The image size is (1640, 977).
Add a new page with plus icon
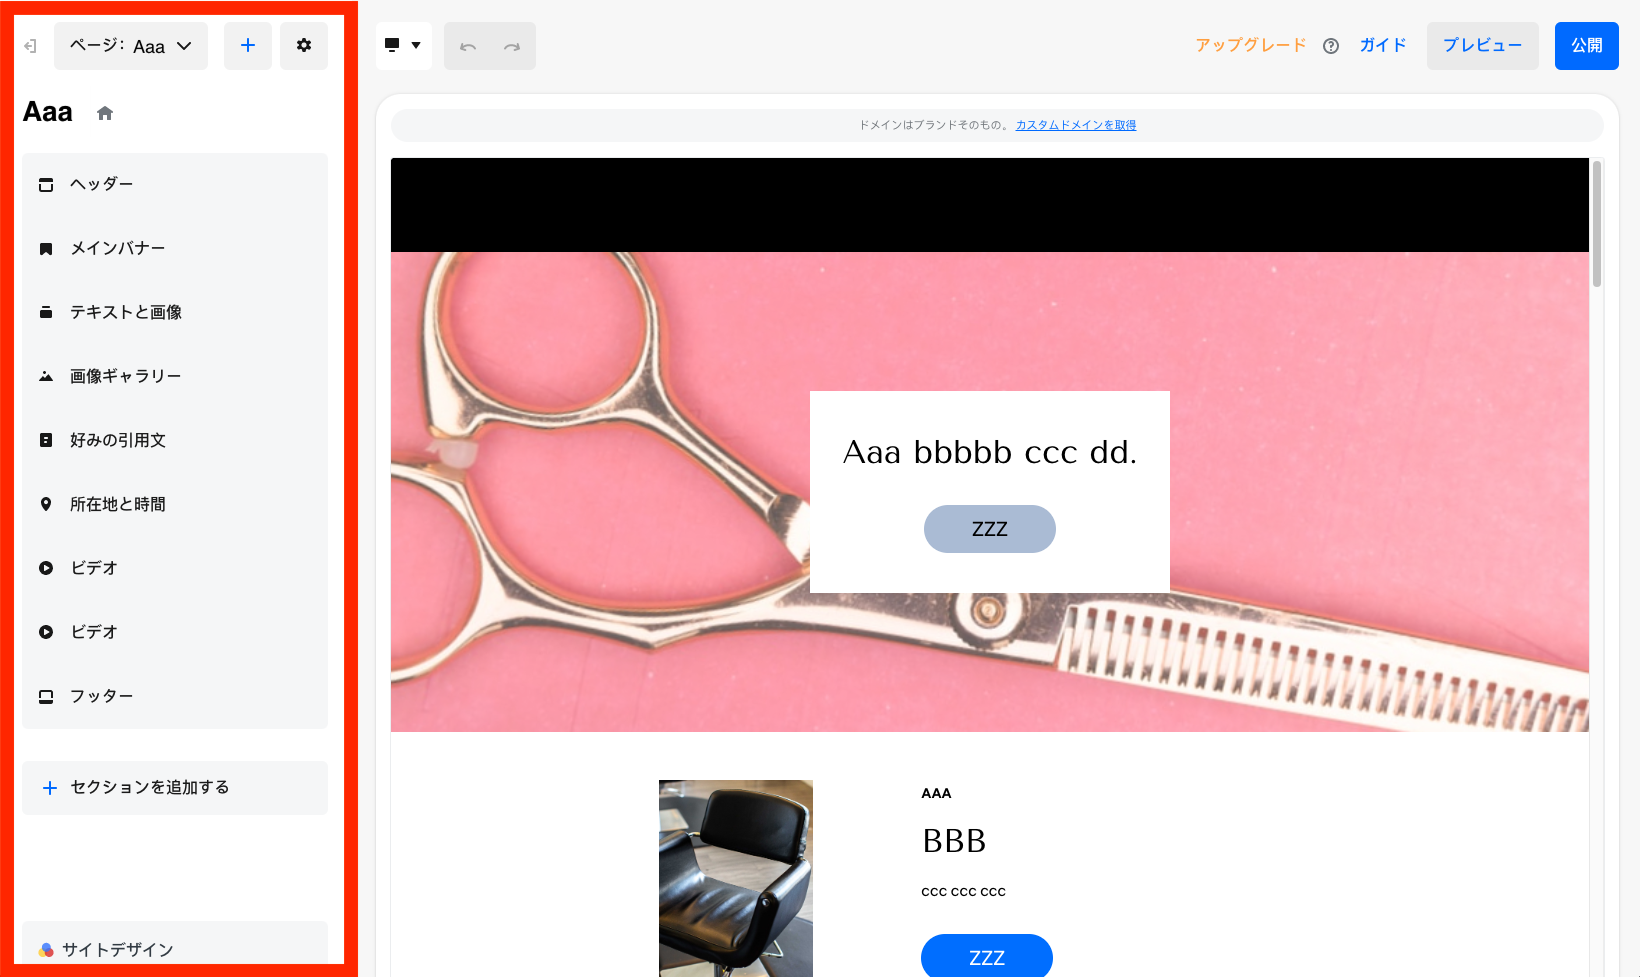click(248, 46)
